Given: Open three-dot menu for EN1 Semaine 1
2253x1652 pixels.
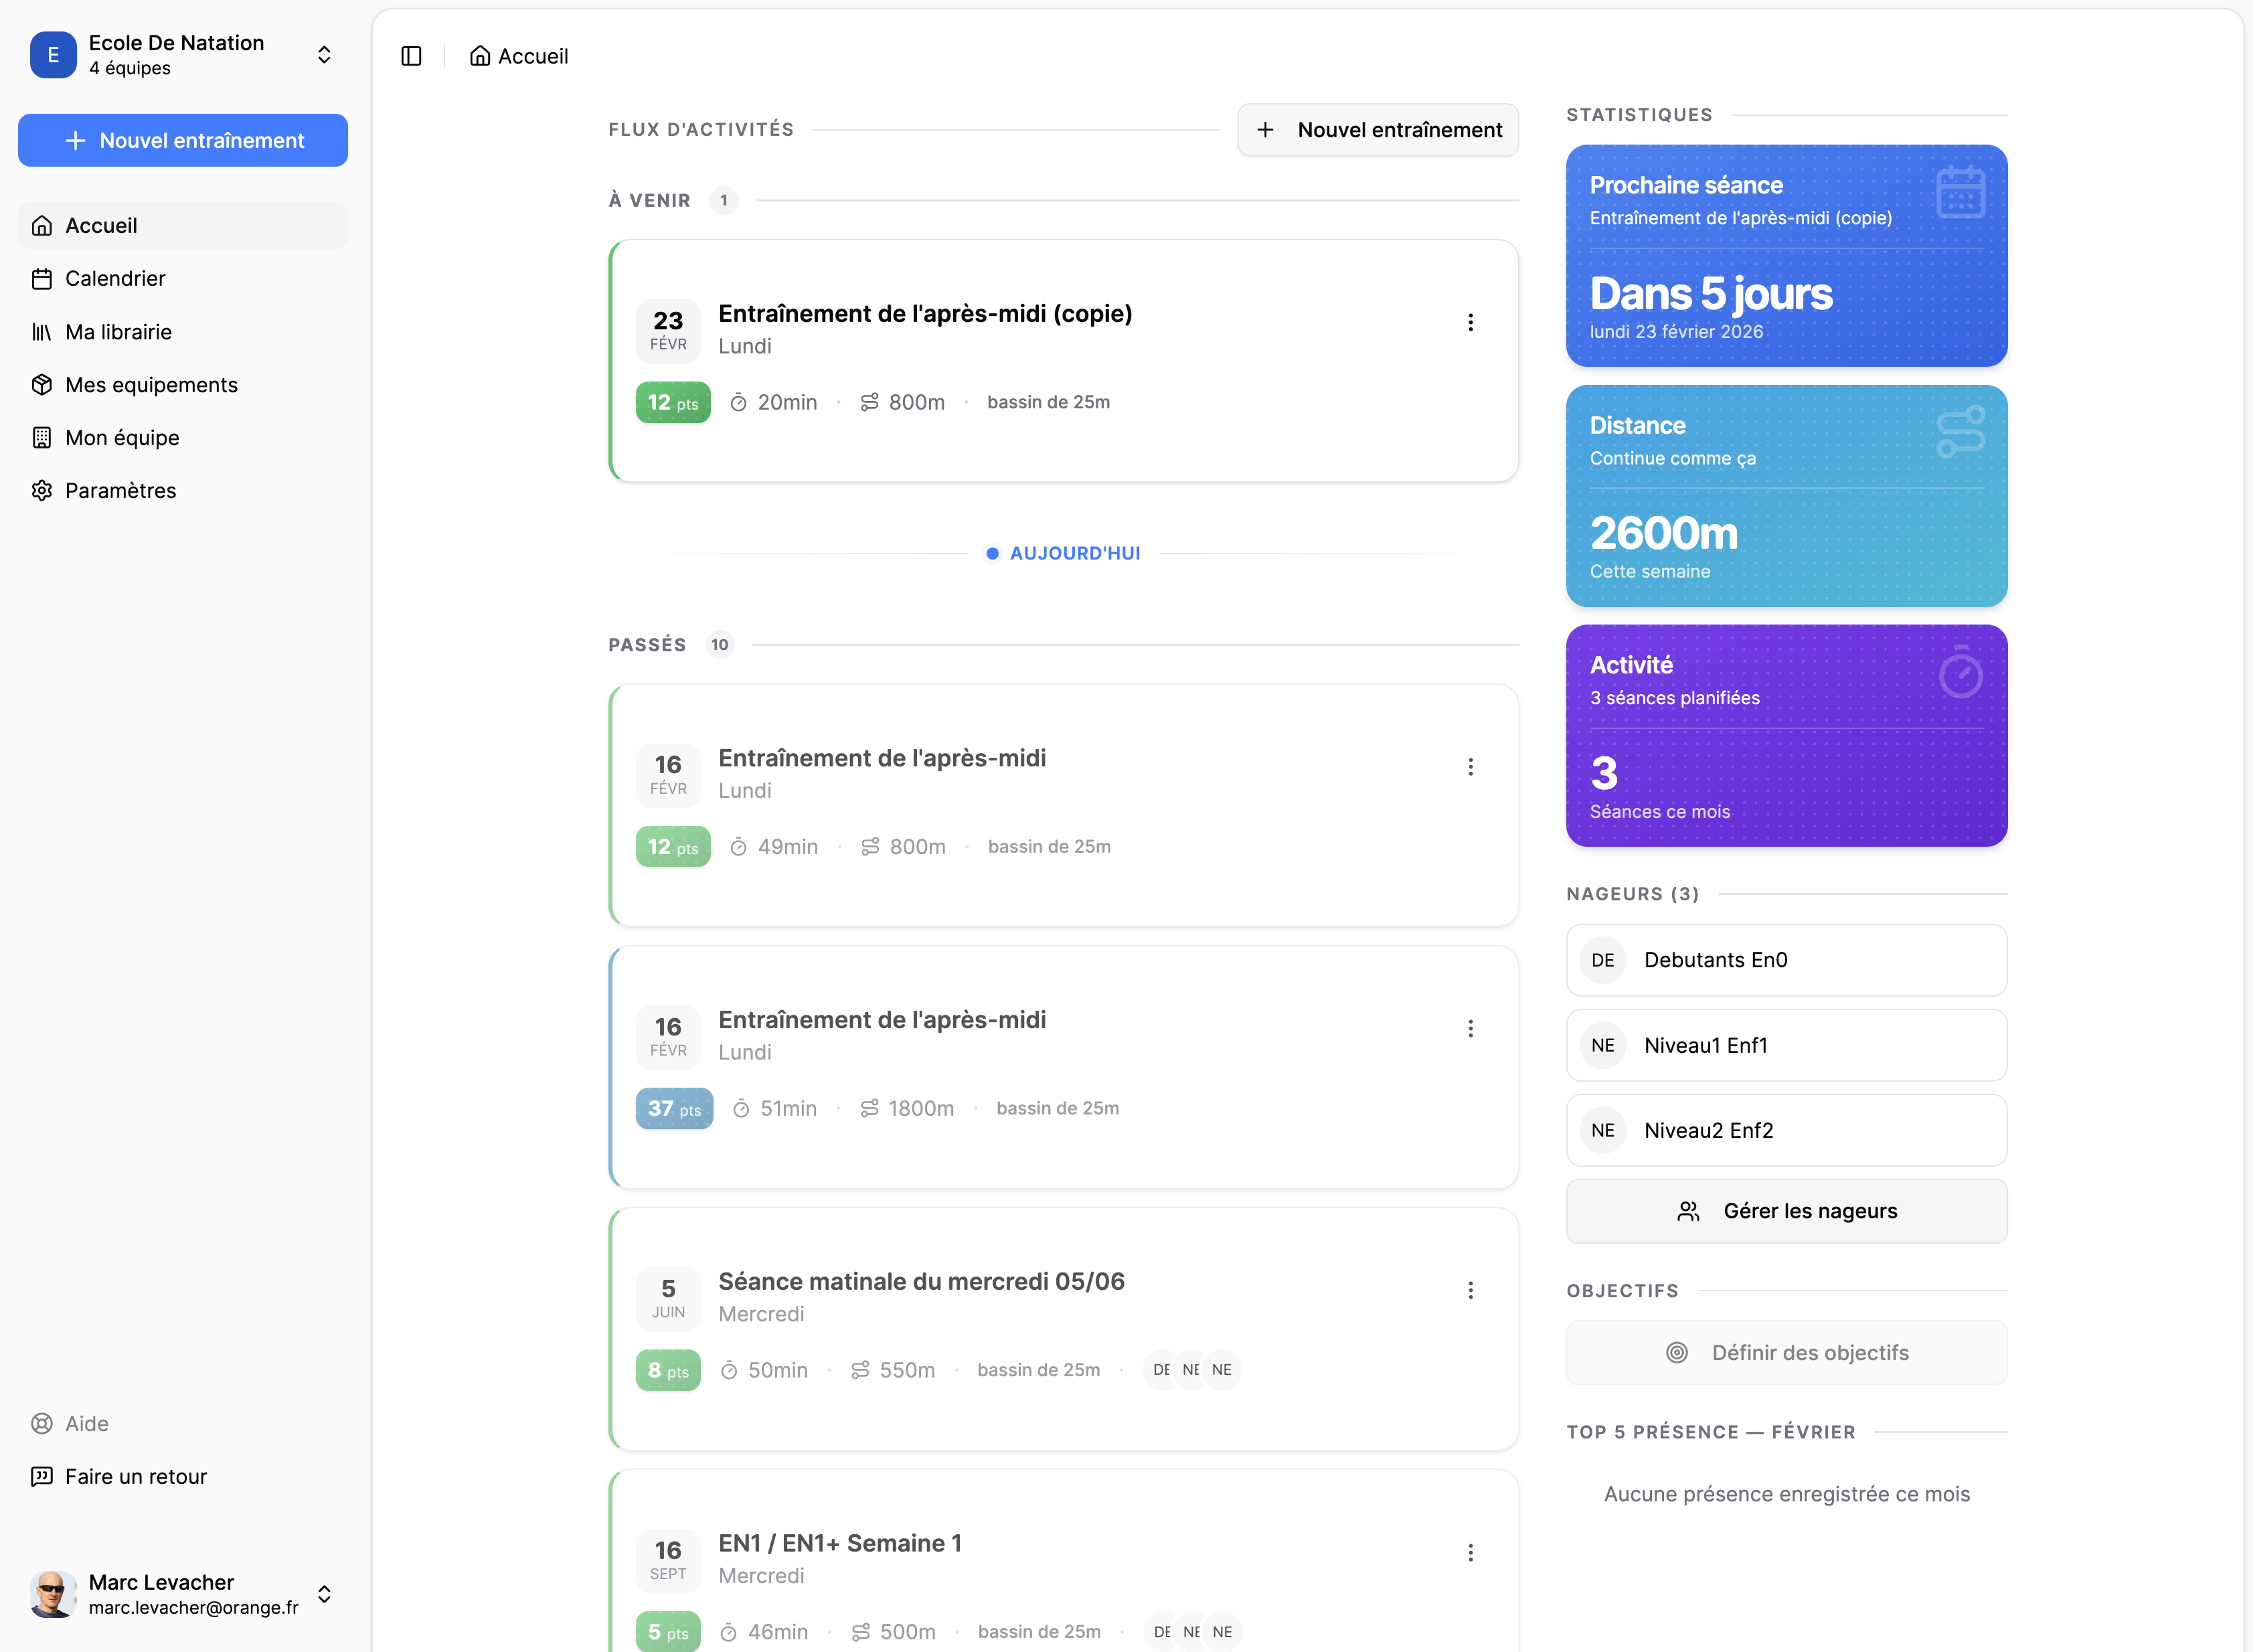Looking at the screenshot, I should pos(1470,1552).
